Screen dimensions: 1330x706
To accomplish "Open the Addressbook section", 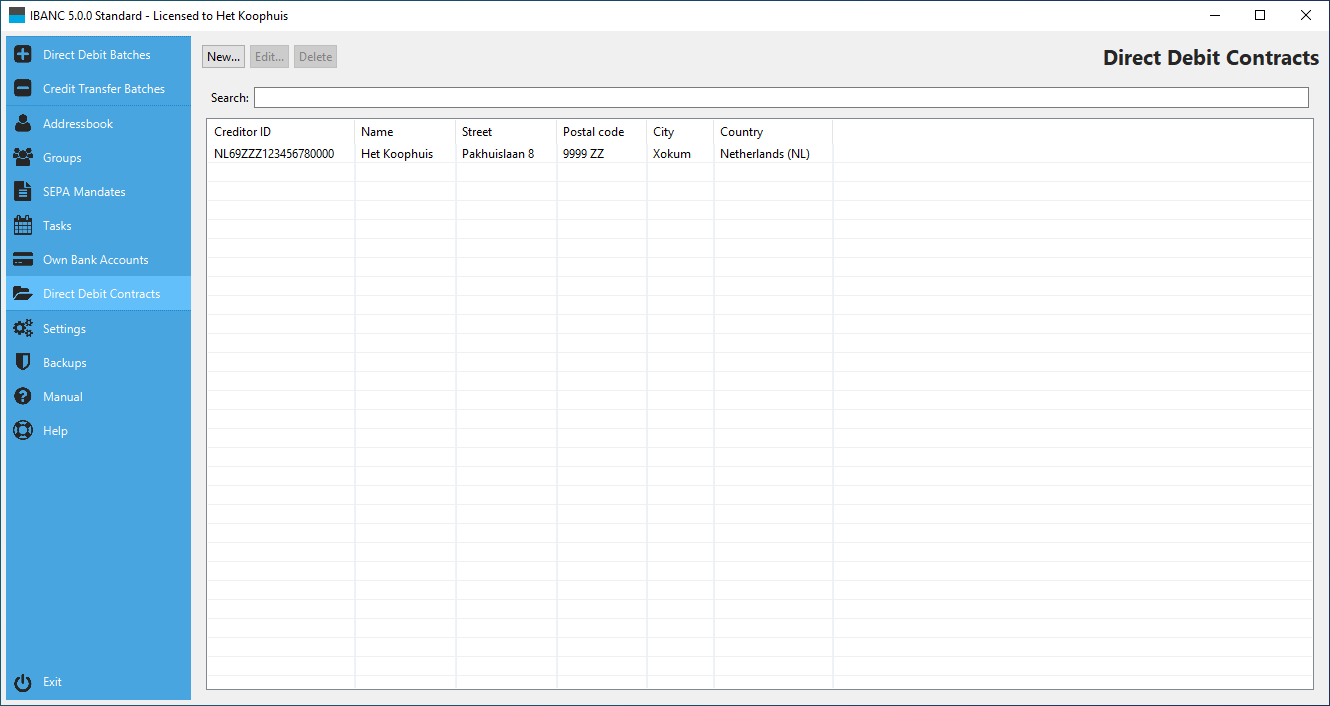I will coord(78,124).
